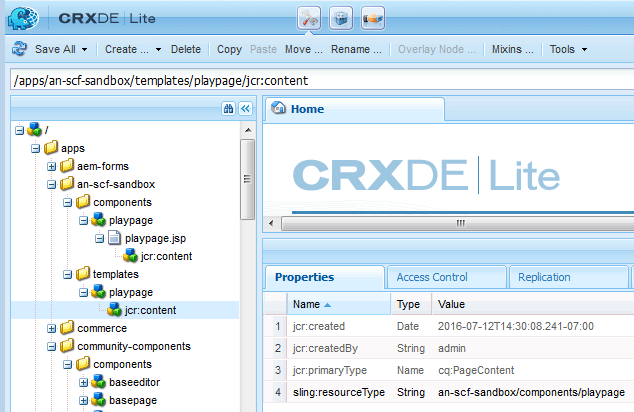634x412 pixels.
Task: Open Save All dropdown arrow
Action: coord(85,49)
